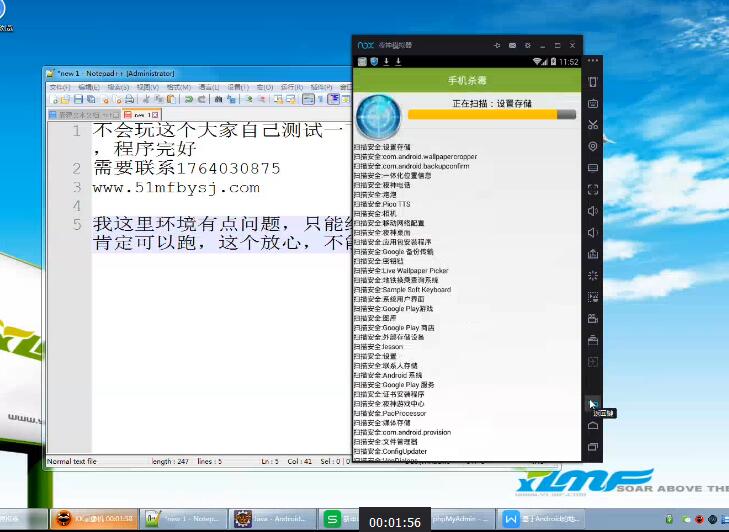The image size is (729, 532).
Task: Toggle Word Wrap icon in Notepad++ toolbar
Action: pos(308,99)
